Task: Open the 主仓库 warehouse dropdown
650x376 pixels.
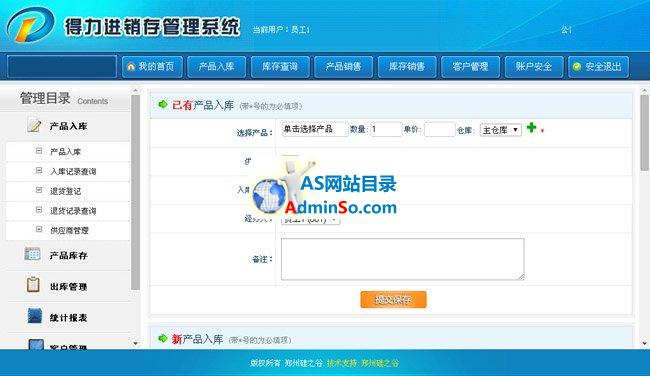Action: (501, 130)
